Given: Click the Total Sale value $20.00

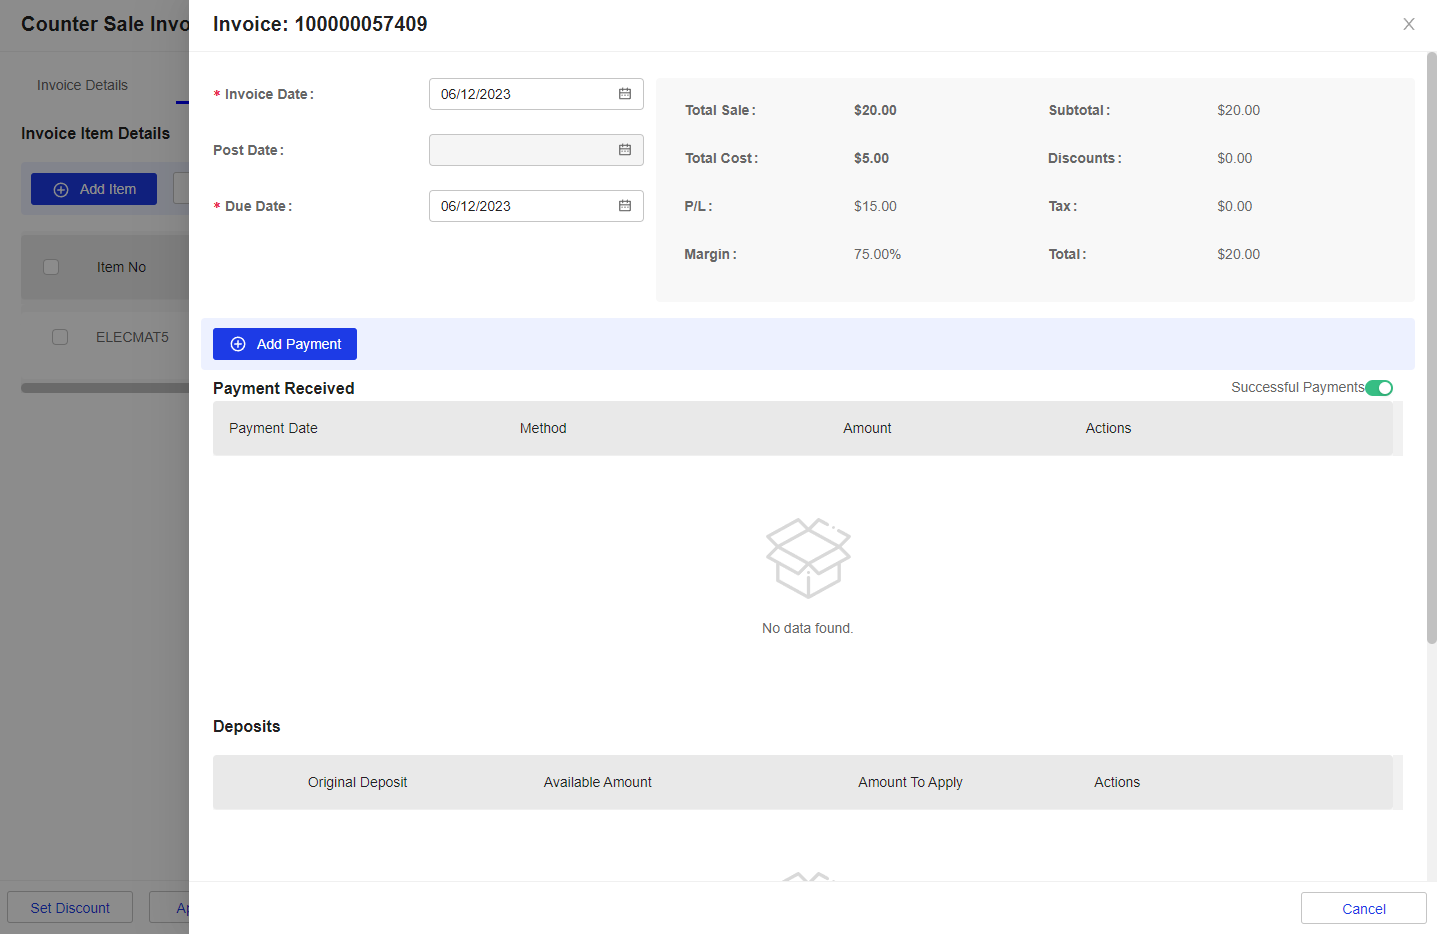Looking at the screenshot, I should pyautogui.click(x=875, y=110).
